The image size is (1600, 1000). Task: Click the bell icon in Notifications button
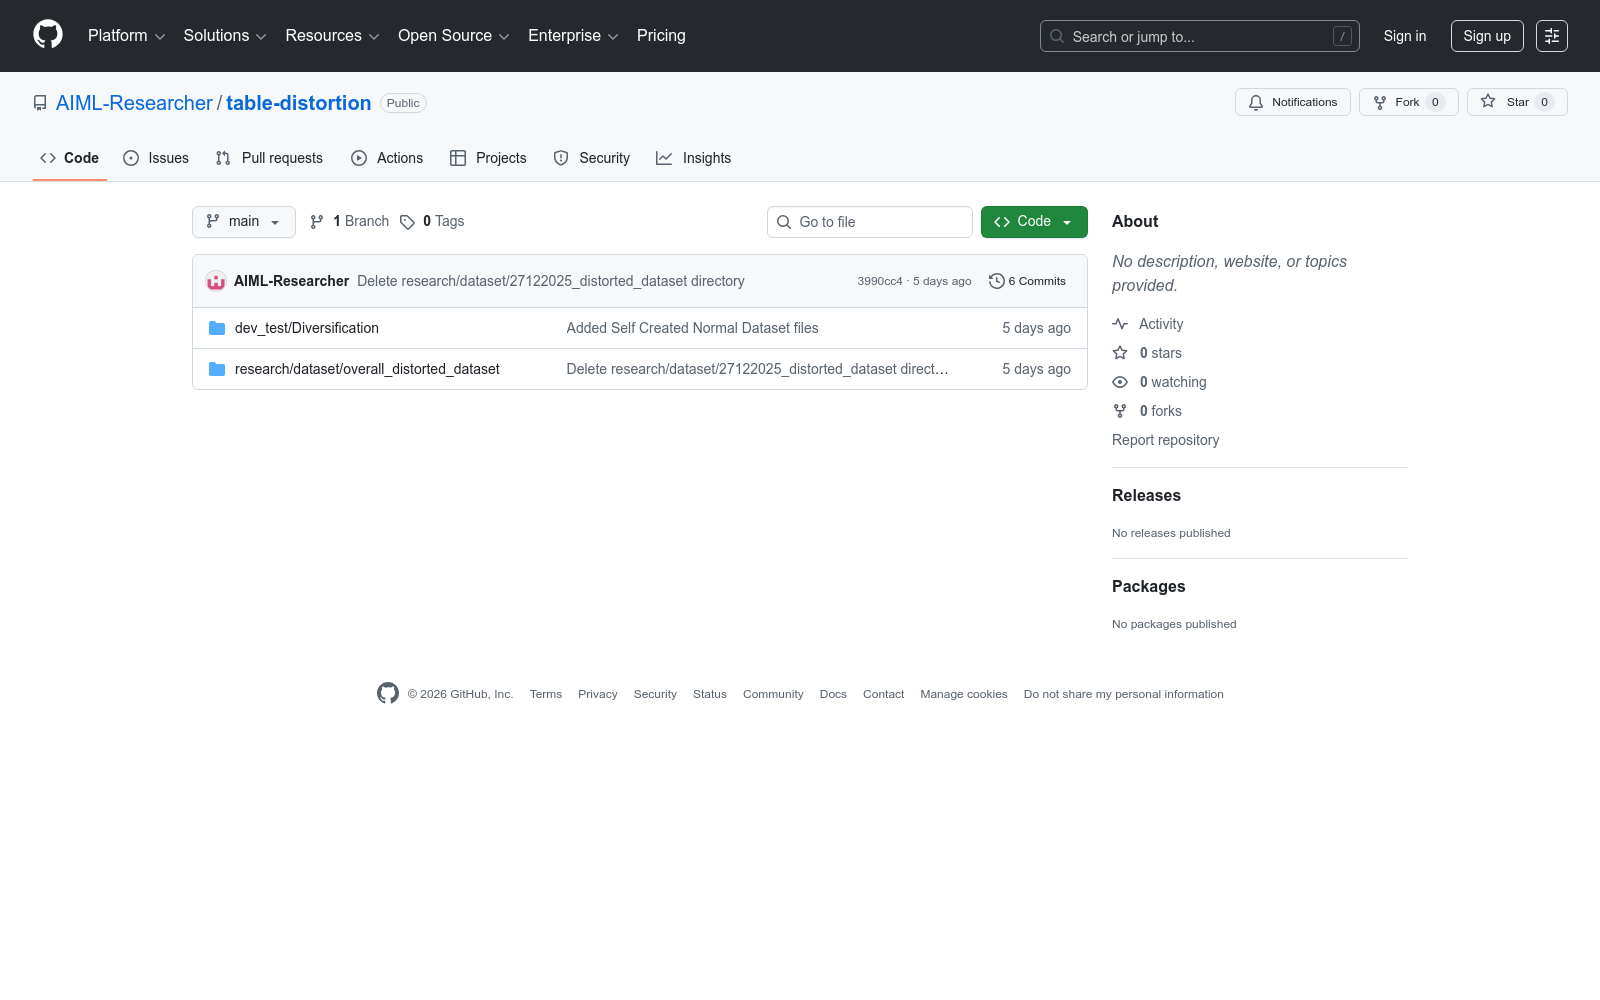[x=1256, y=102]
